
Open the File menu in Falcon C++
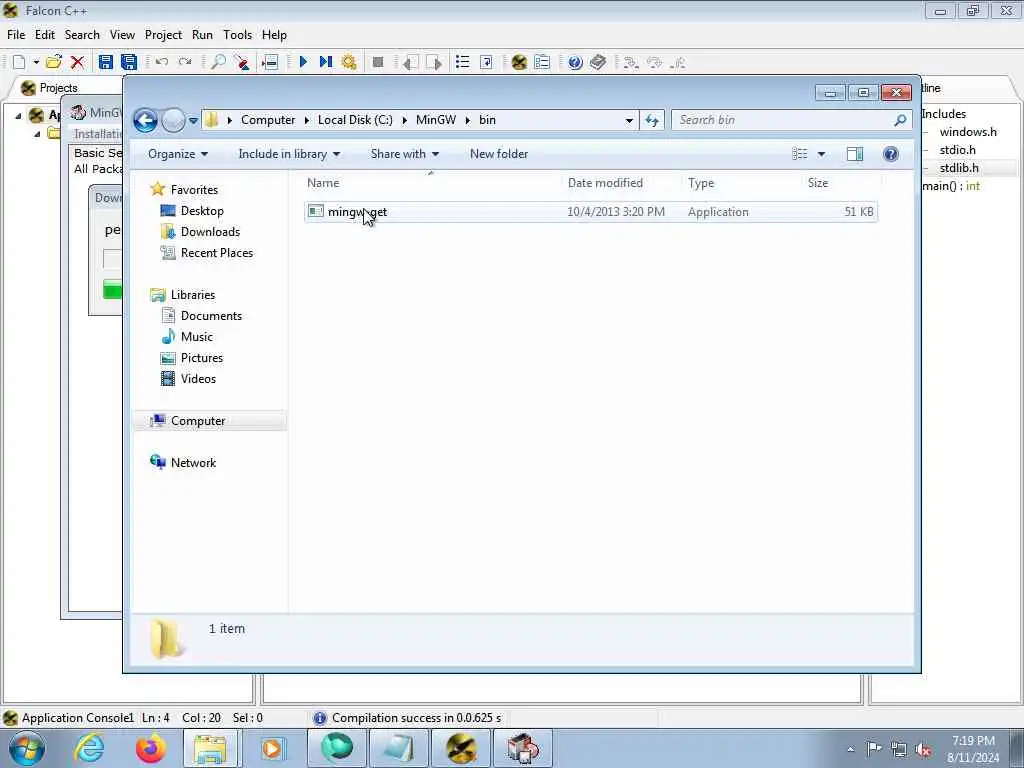[16, 35]
